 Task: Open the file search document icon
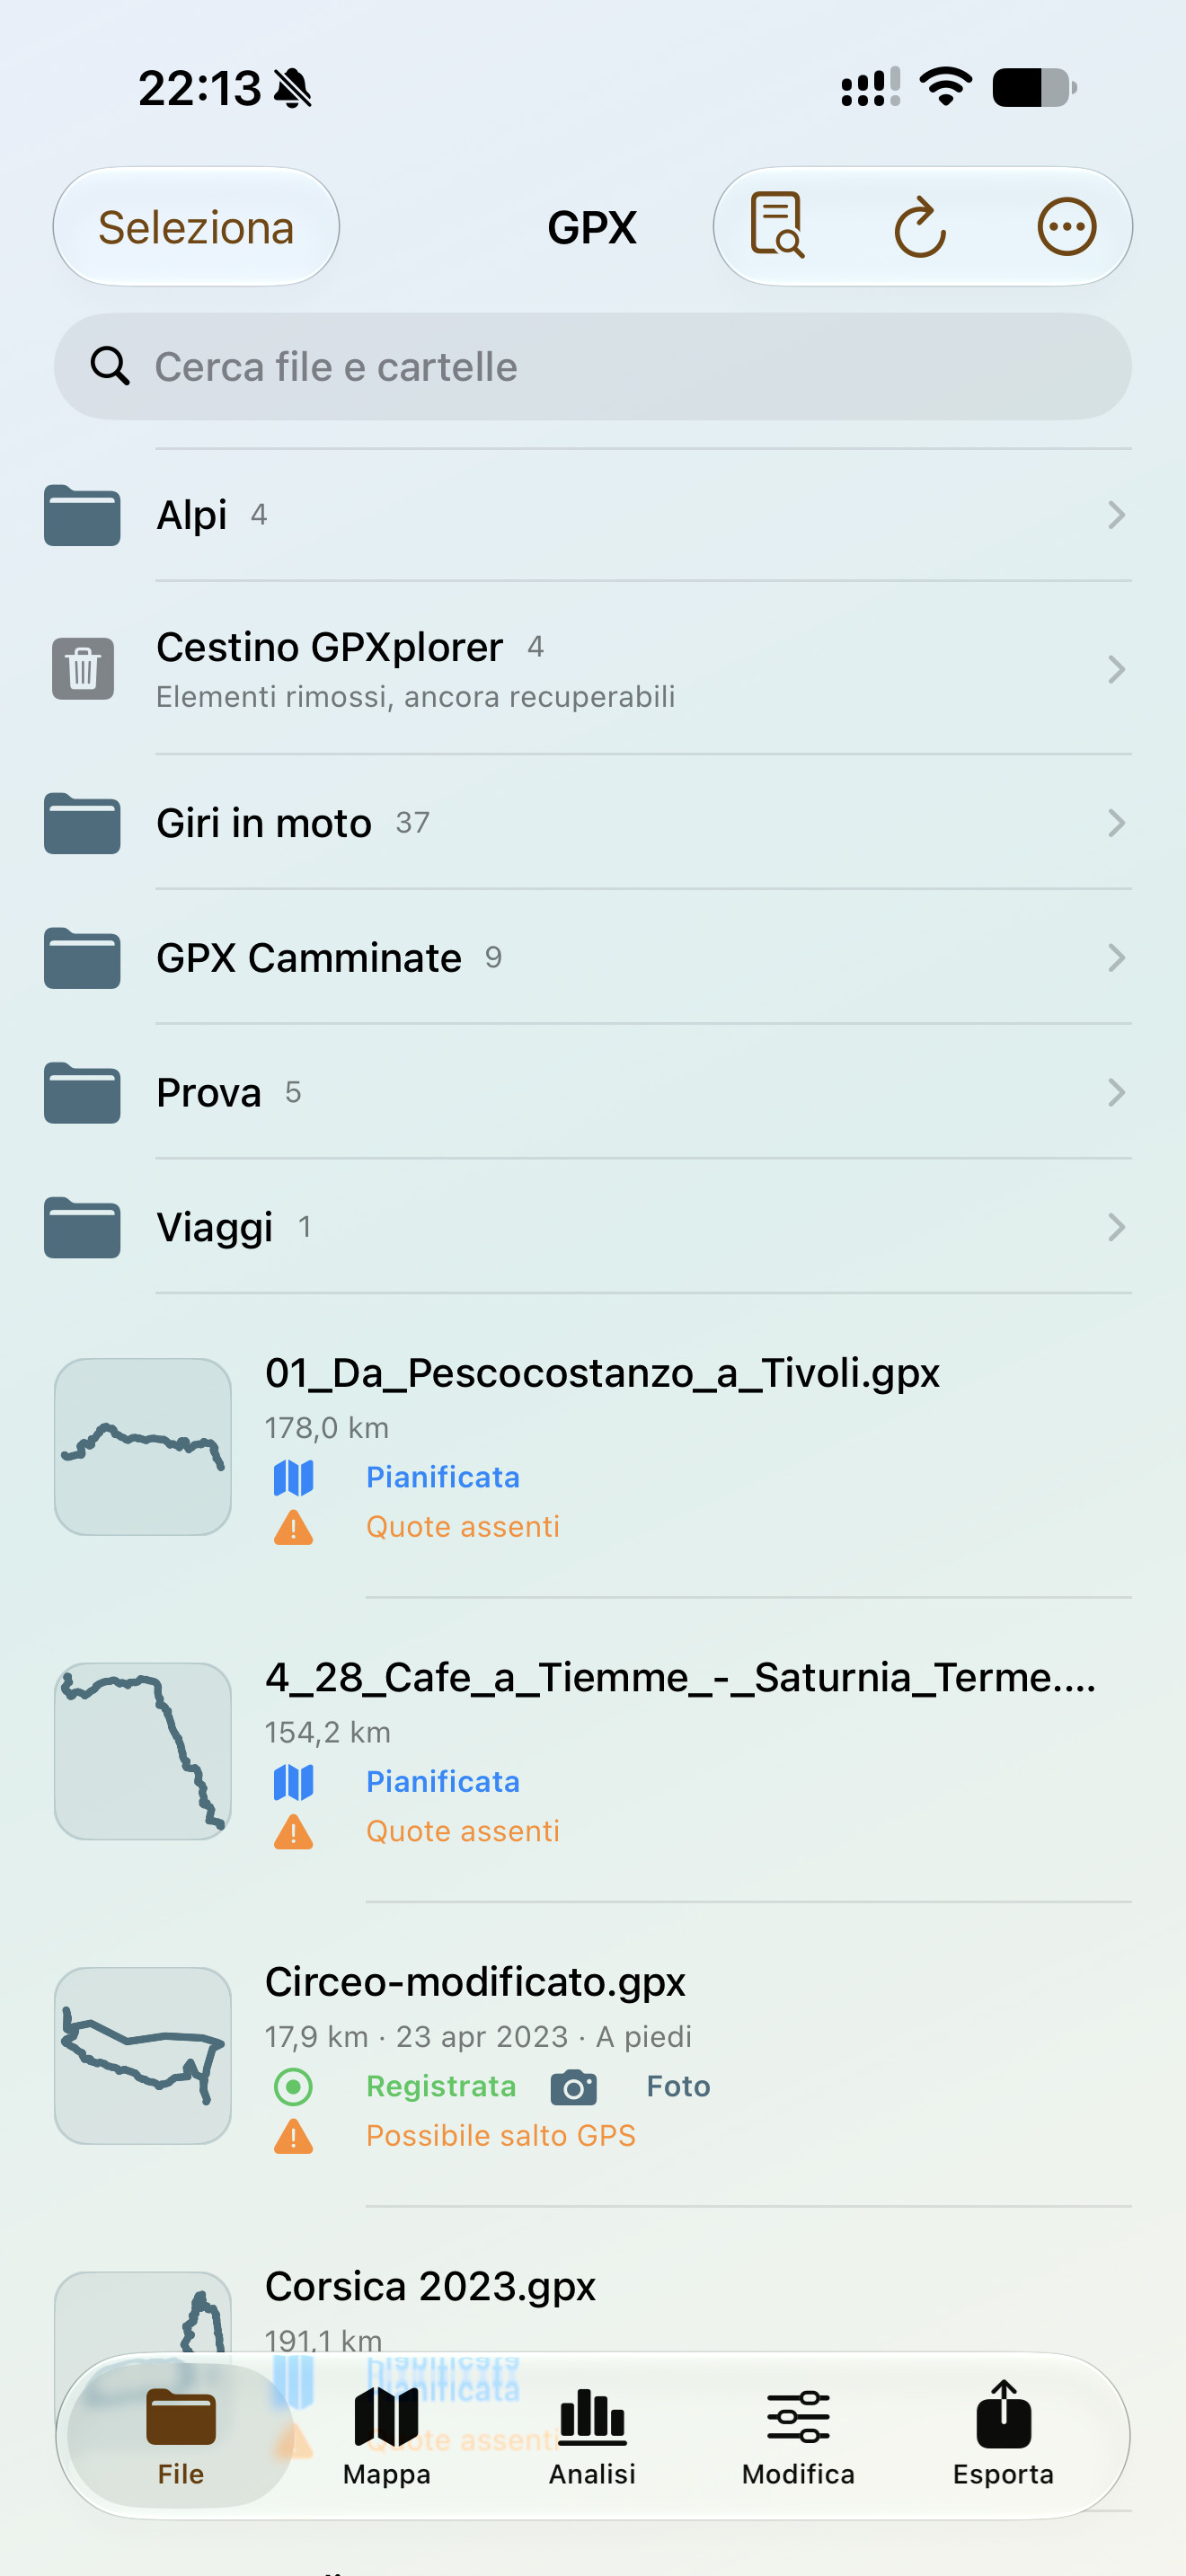(x=777, y=226)
